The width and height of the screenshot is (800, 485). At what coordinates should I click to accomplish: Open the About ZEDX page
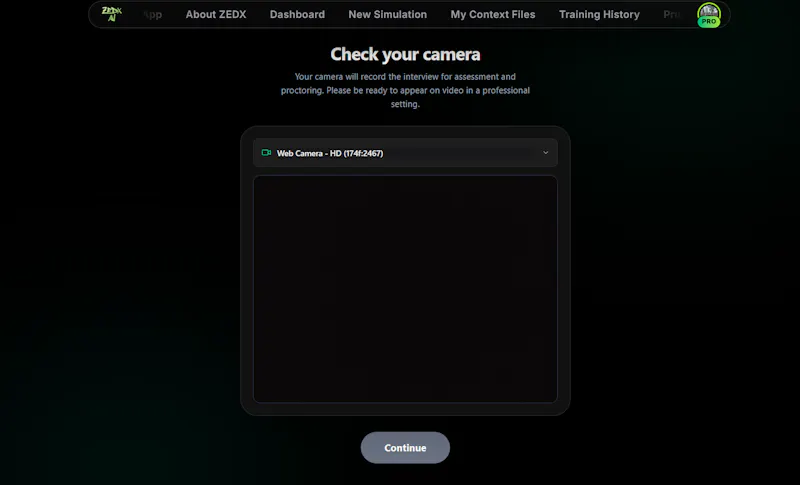click(216, 14)
